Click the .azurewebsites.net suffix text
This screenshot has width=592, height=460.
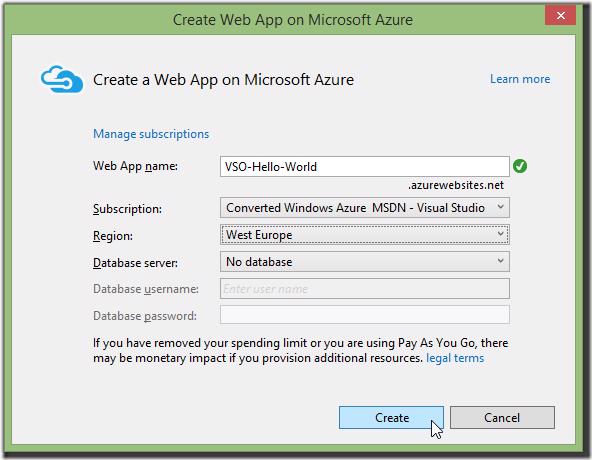456,185
